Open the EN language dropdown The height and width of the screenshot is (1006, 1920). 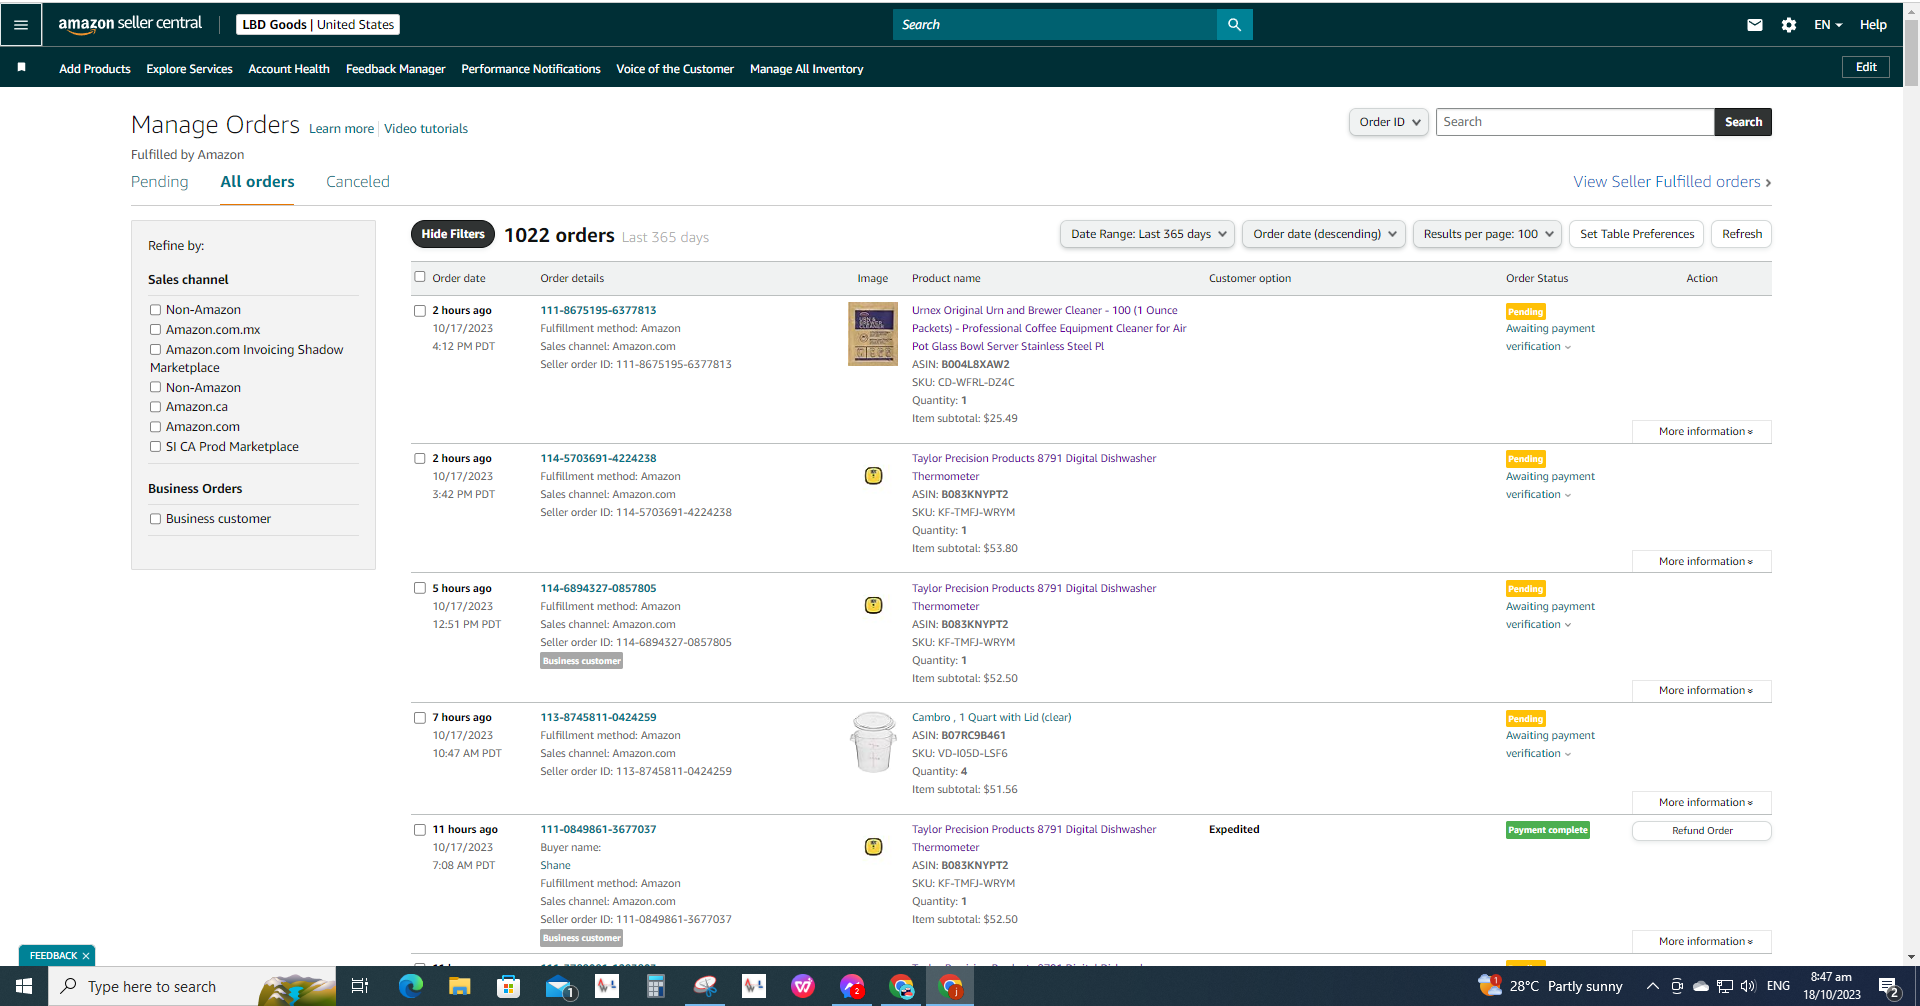[1828, 24]
